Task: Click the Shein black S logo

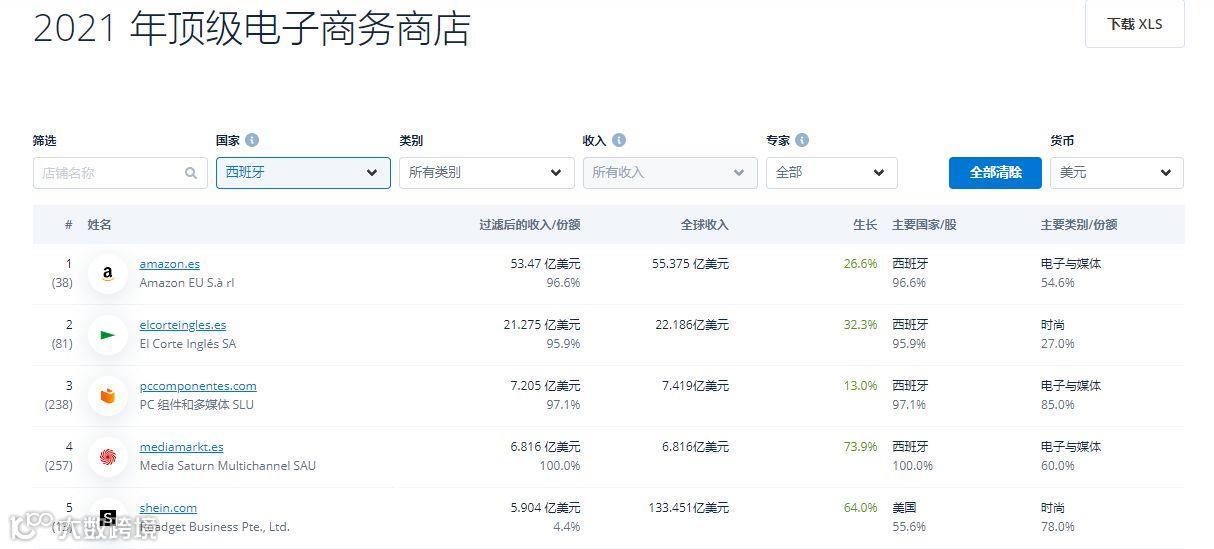Action: [108, 518]
